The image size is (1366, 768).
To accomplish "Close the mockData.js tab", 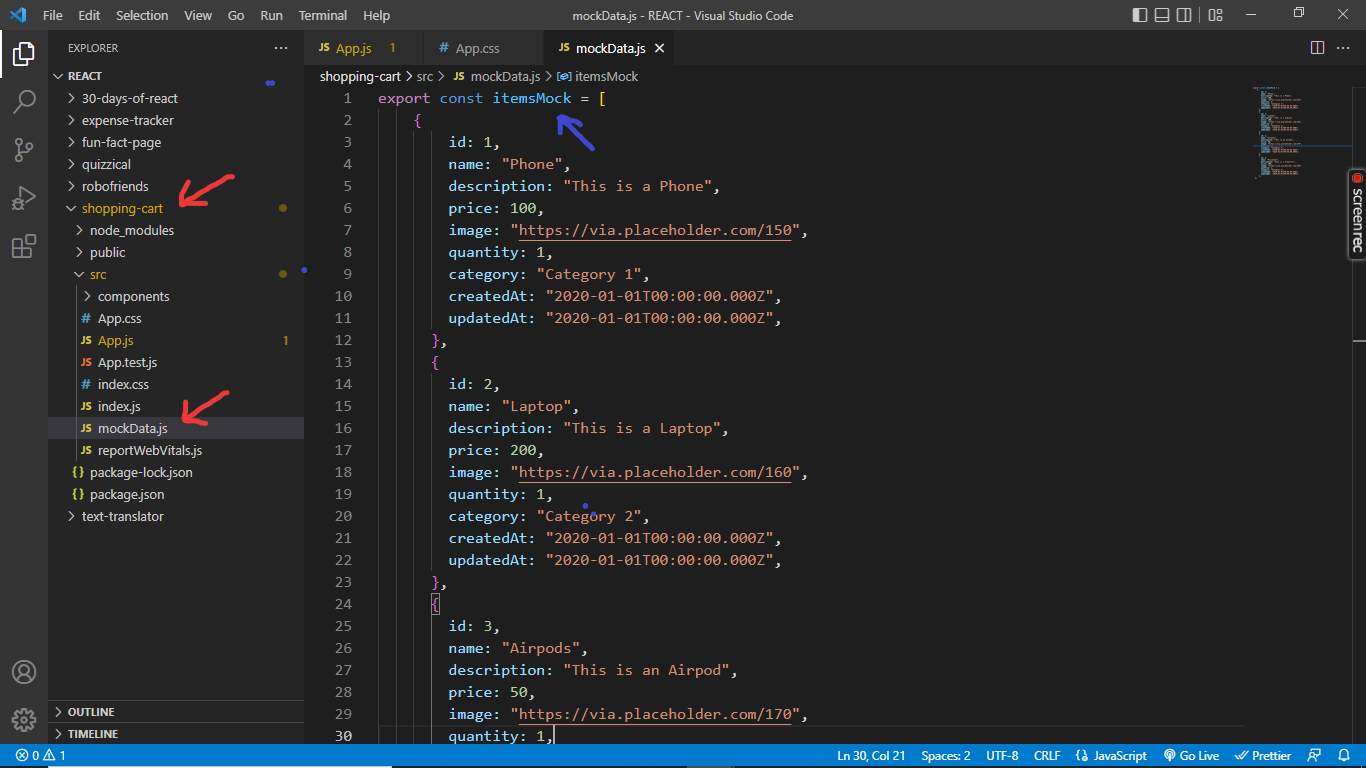I will click(x=659, y=48).
